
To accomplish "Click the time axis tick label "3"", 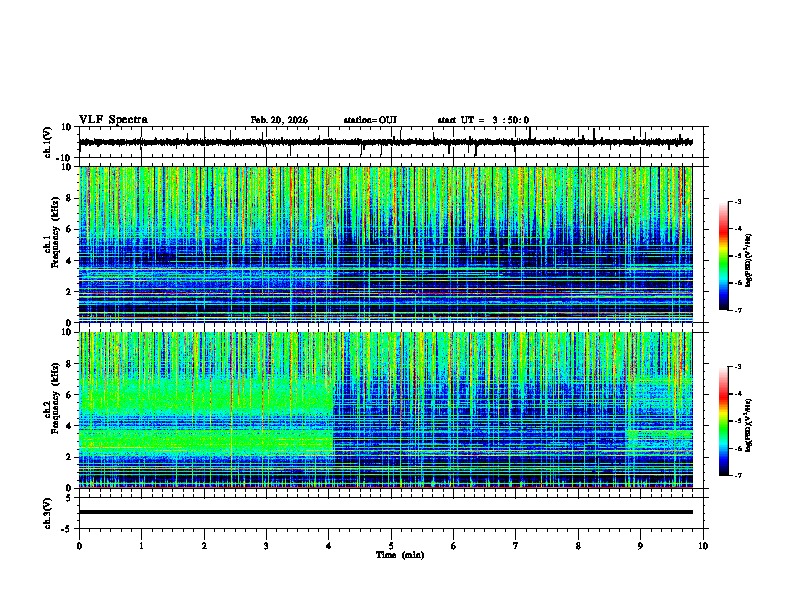I will 266,546.
